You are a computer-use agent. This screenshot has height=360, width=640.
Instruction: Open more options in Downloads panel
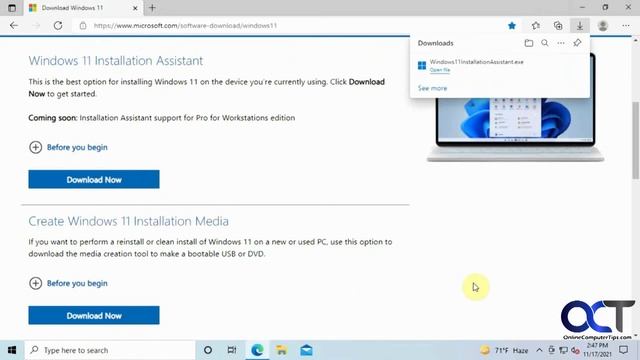click(561, 43)
